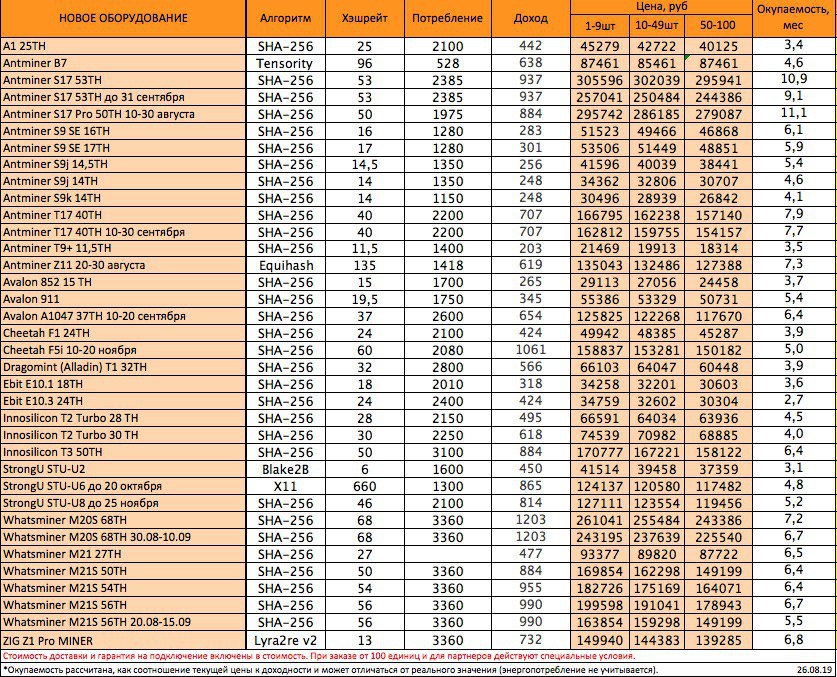Select the 'Ebit E10.1 18TH' cell
Screen dimensions: 837x677
coord(123,384)
